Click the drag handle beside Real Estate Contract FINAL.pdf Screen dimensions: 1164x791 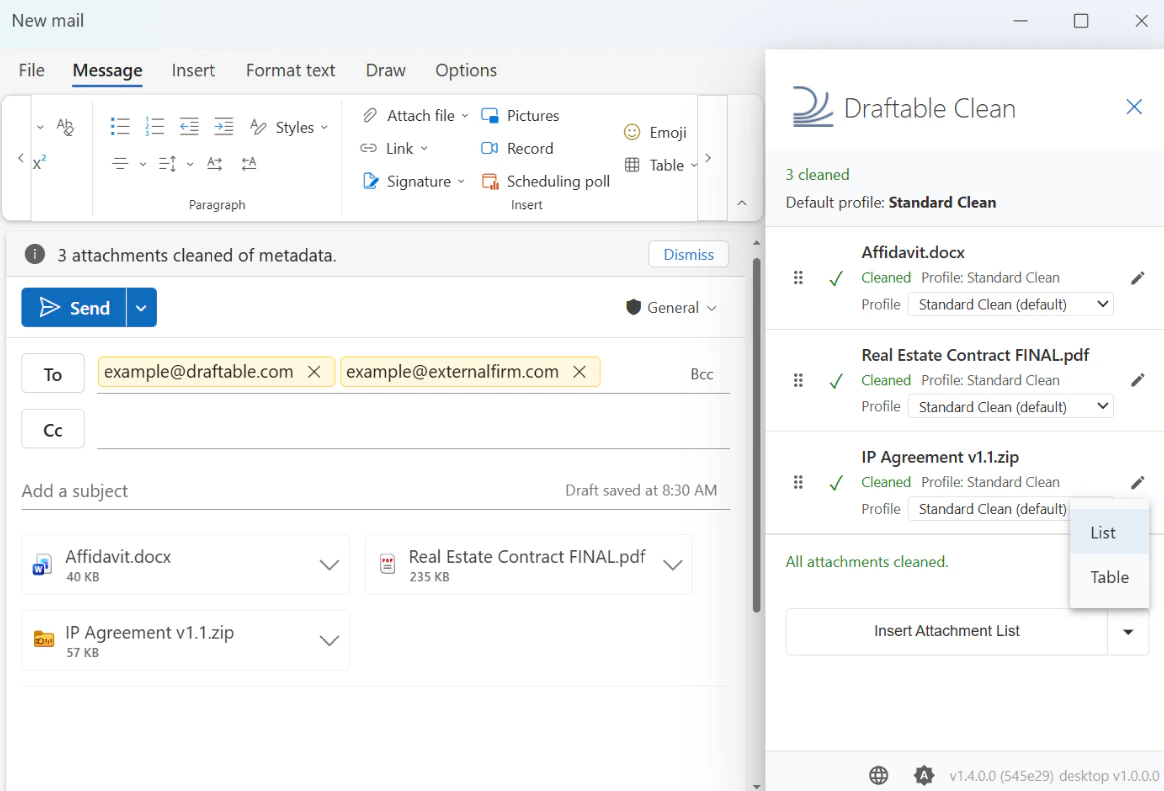pyautogui.click(x=798, y=380)
